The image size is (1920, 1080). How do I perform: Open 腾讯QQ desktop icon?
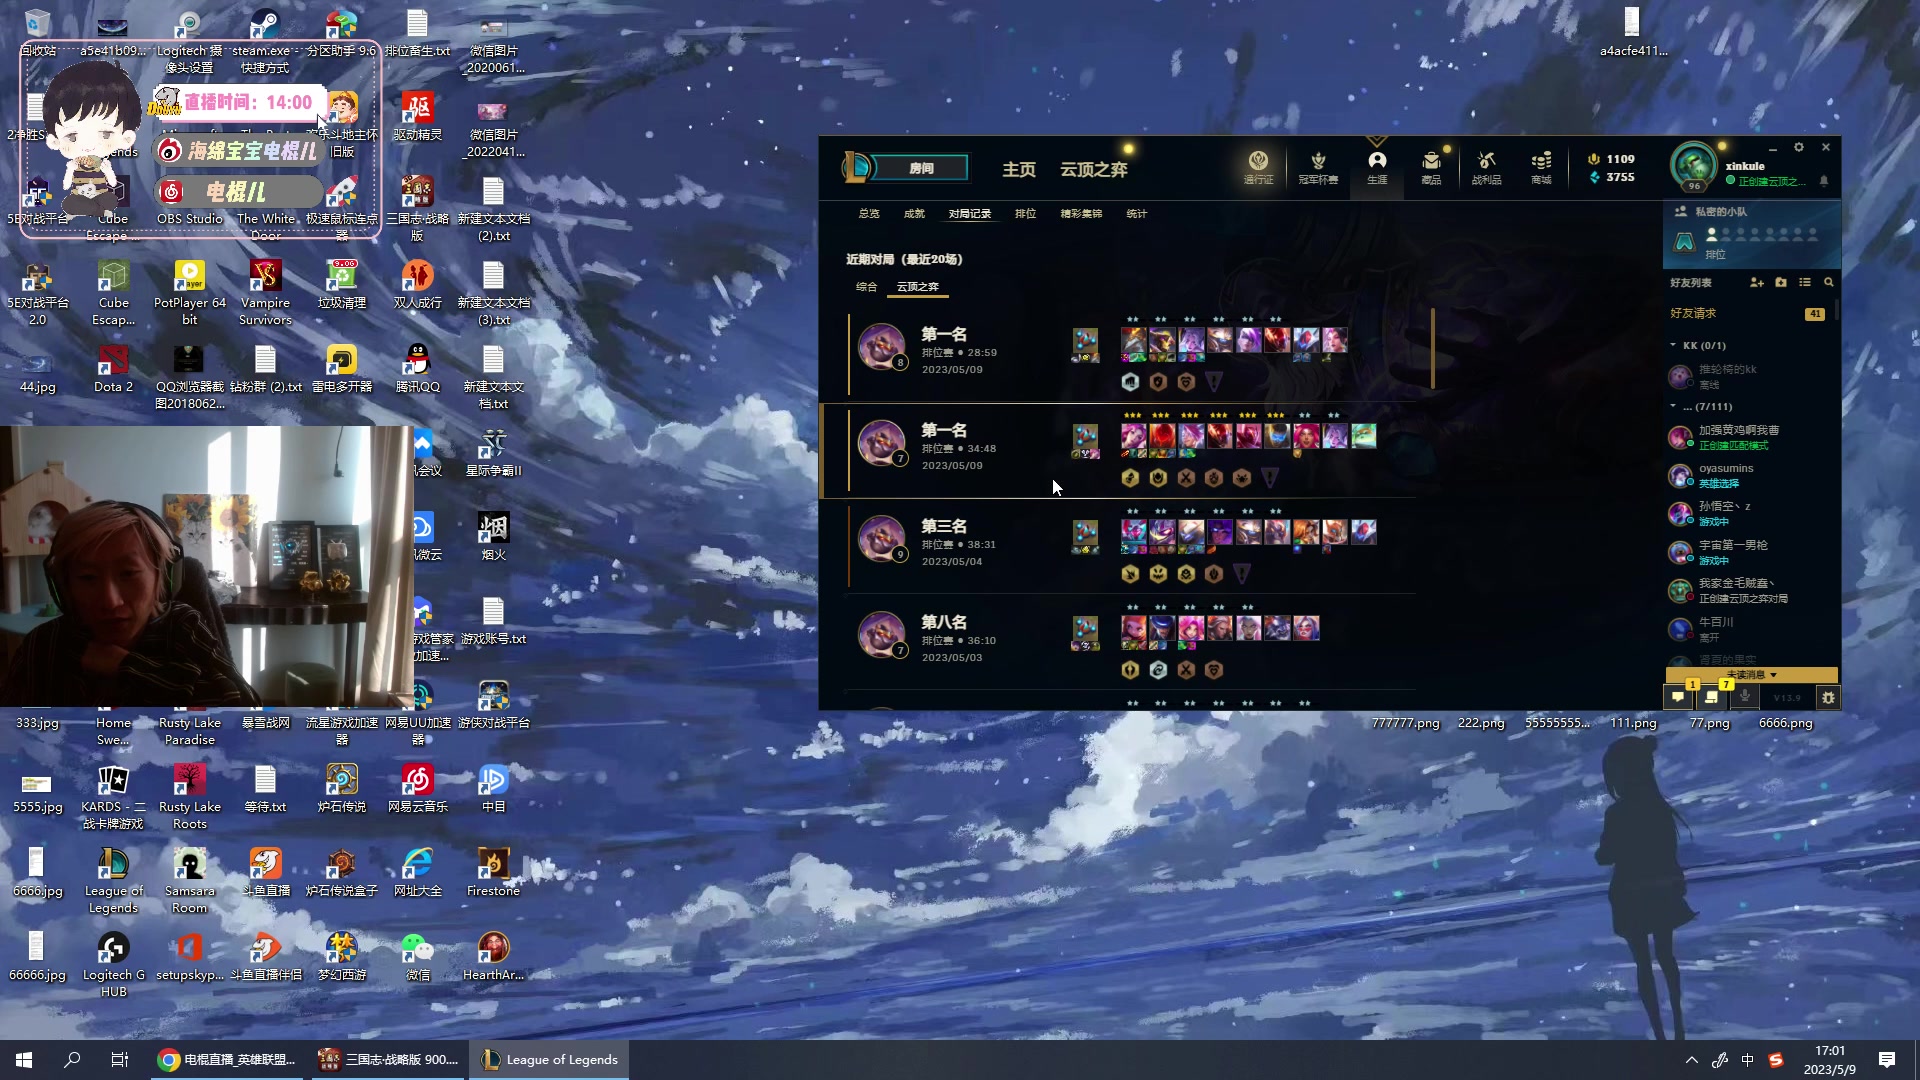tap(418, 369)
